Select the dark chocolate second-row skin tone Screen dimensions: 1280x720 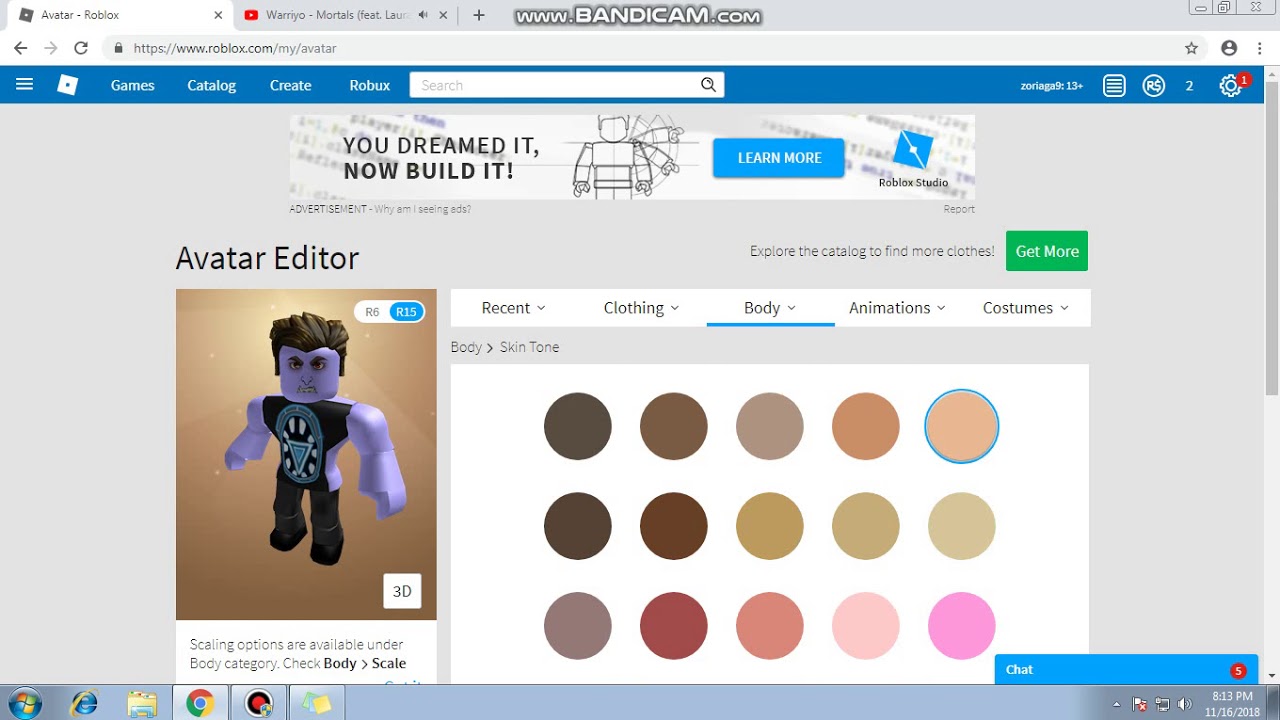(x=578, y=526)
